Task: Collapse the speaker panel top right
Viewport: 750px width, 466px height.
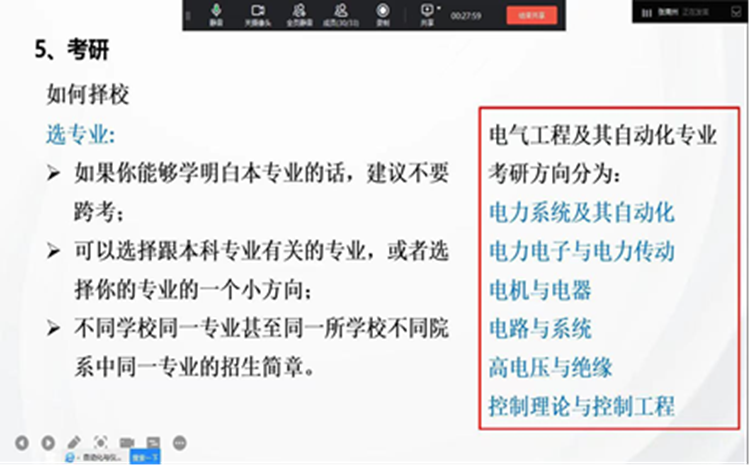Action: 735,14
